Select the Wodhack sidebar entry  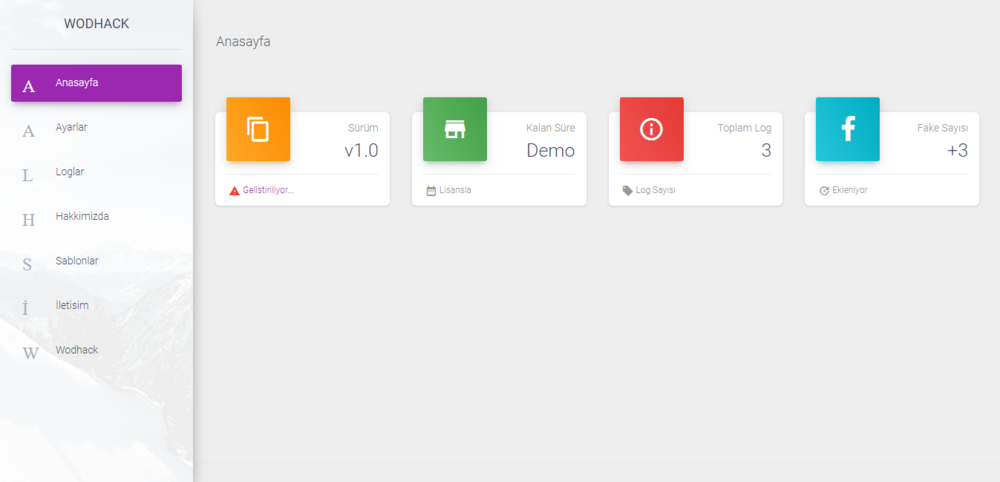[x=96, y=351]
